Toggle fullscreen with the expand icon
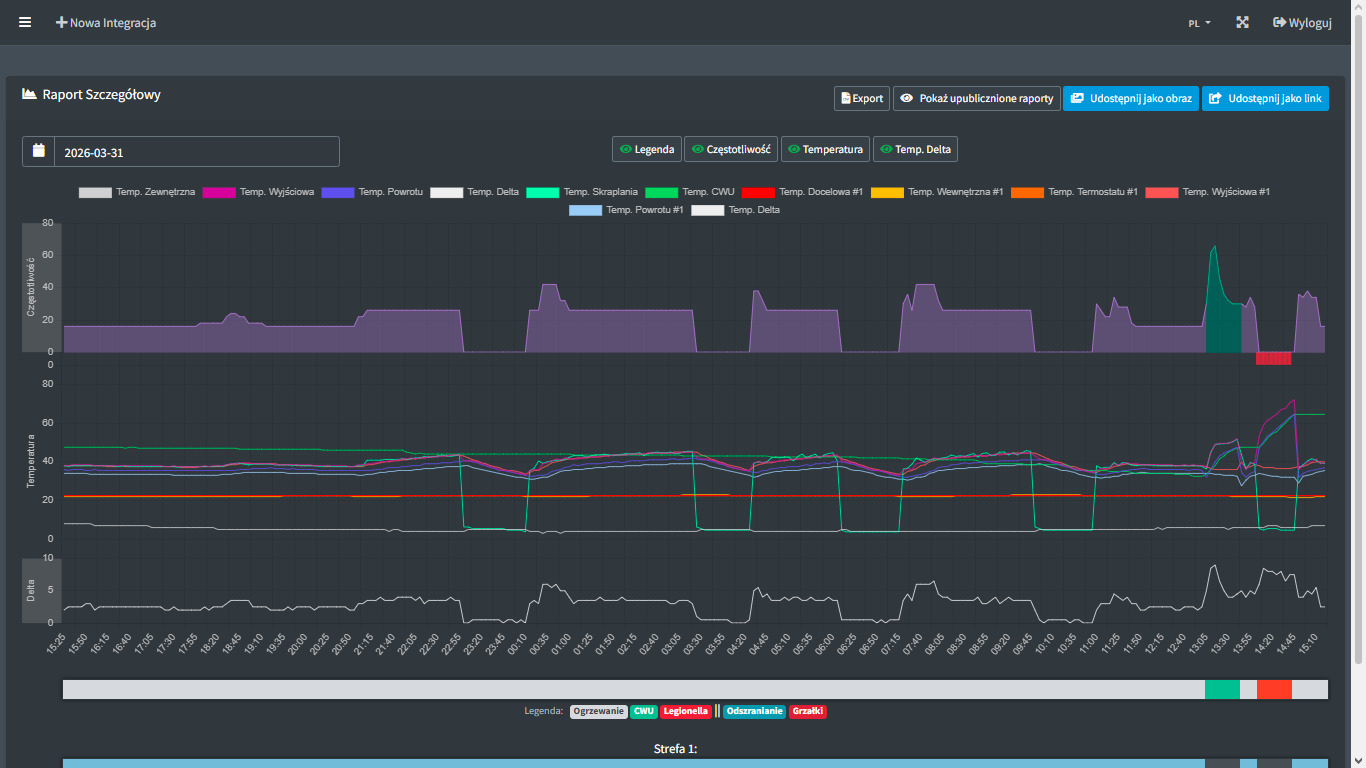 coord(1242,22)
